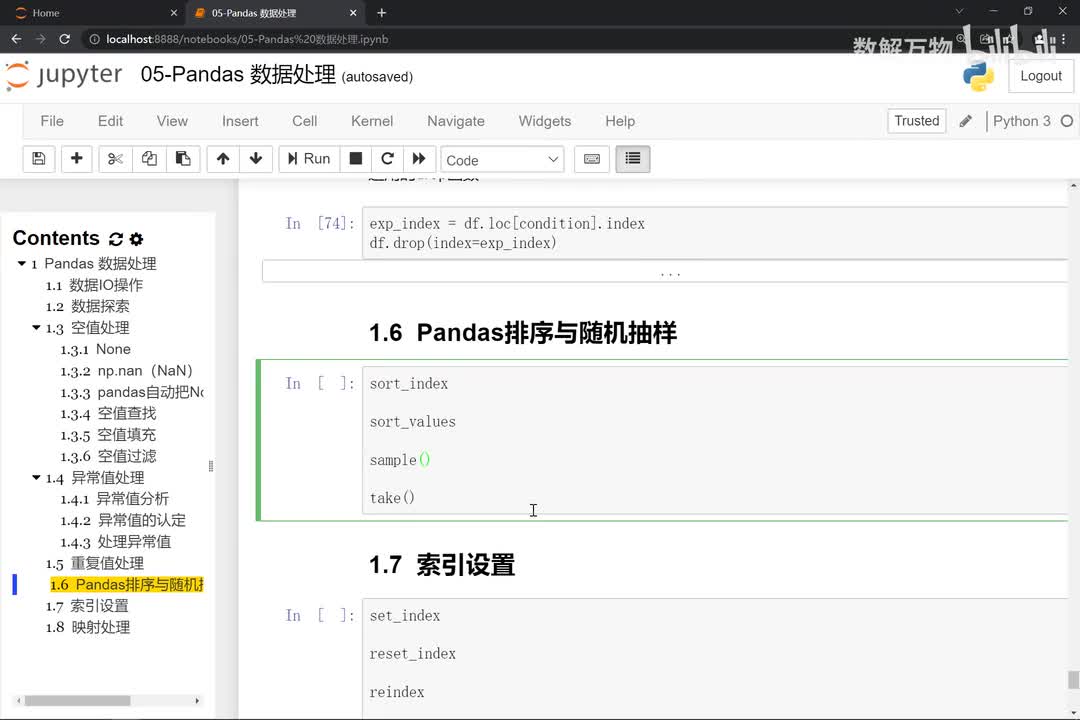The height and width of the screenshot is (720, 1080).
Task: Click the pencil edit icon near Trusted
Action: coord(966,121)
